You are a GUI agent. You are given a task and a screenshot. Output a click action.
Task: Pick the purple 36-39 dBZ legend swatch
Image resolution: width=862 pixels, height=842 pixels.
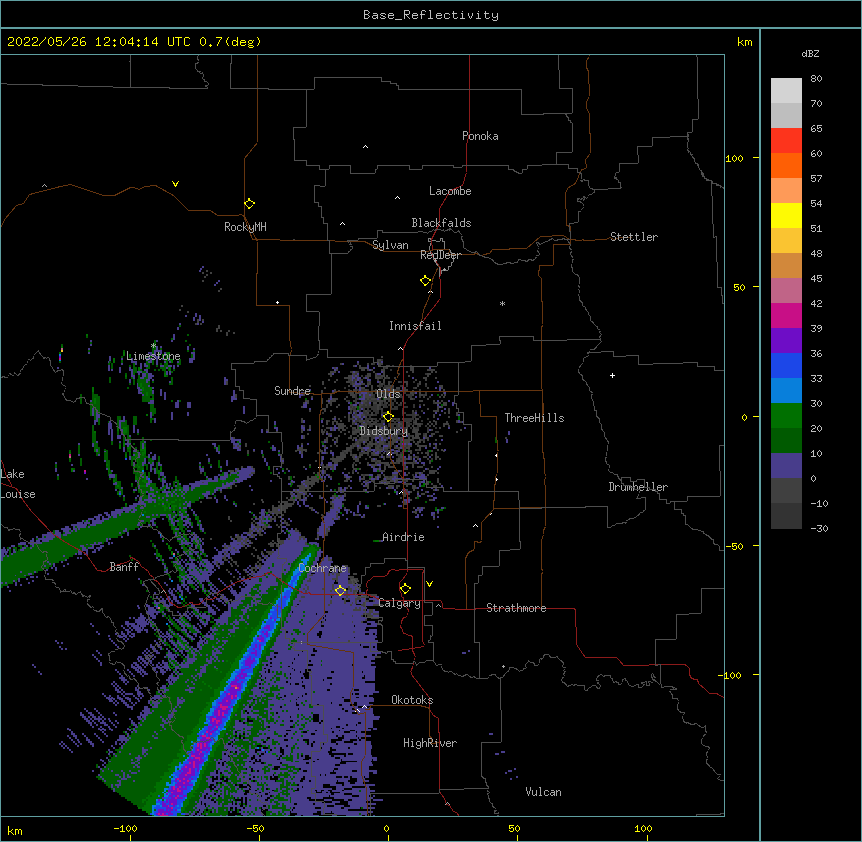[x=786, y=340]
